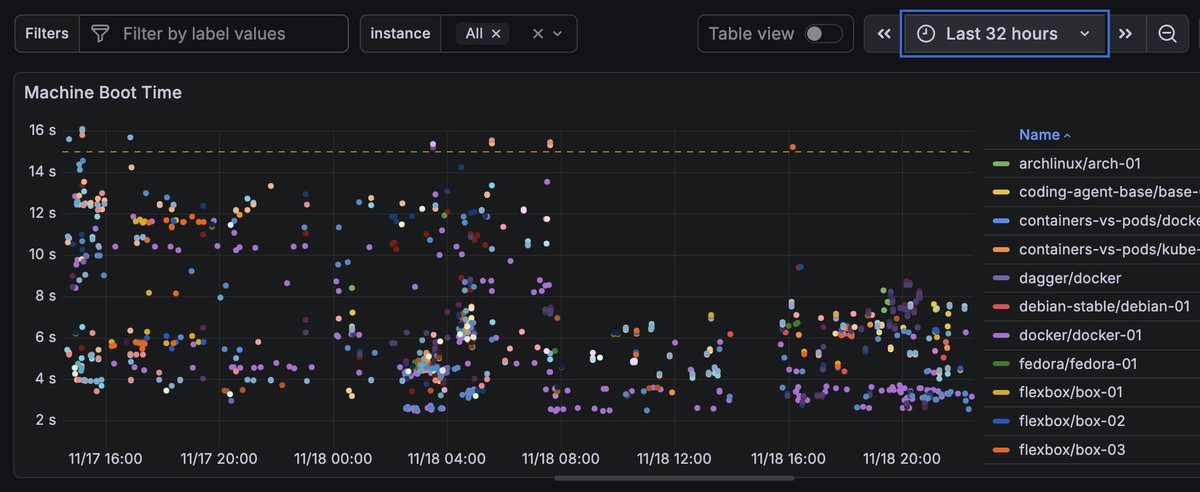Click the Filters label button

(47, 34)
